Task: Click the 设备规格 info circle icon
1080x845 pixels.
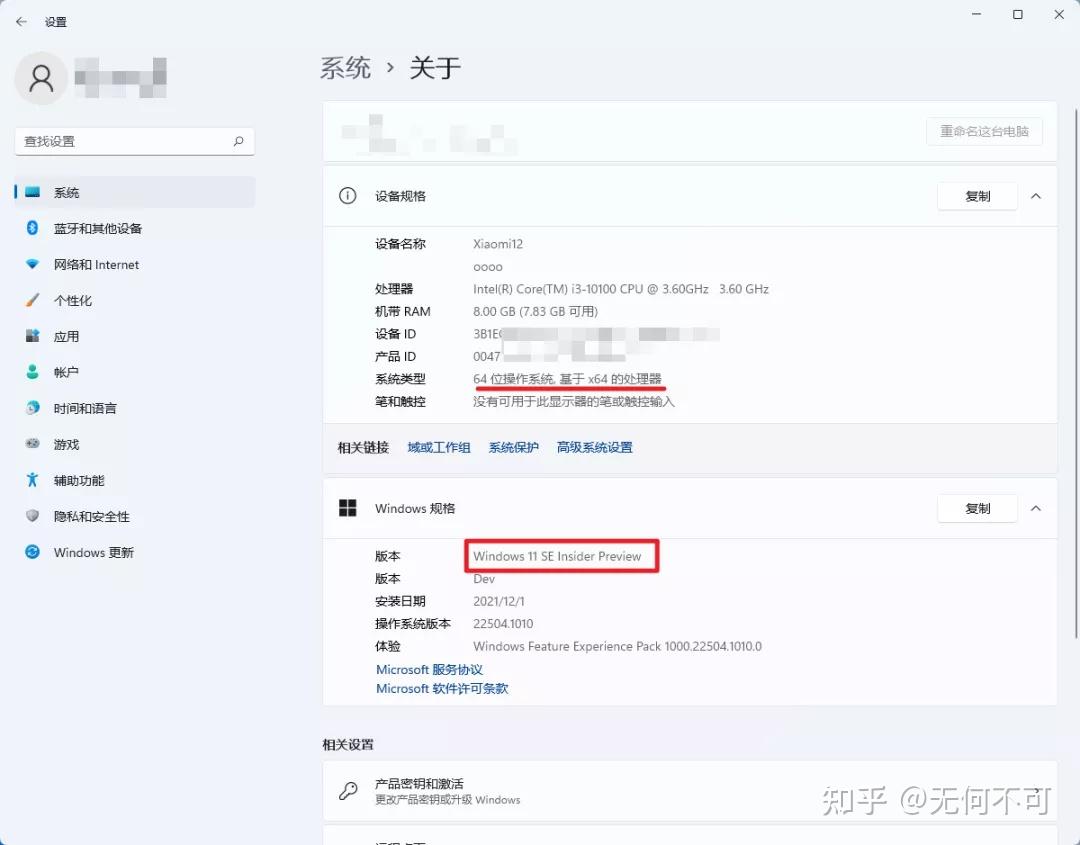Action: point(347,196)
